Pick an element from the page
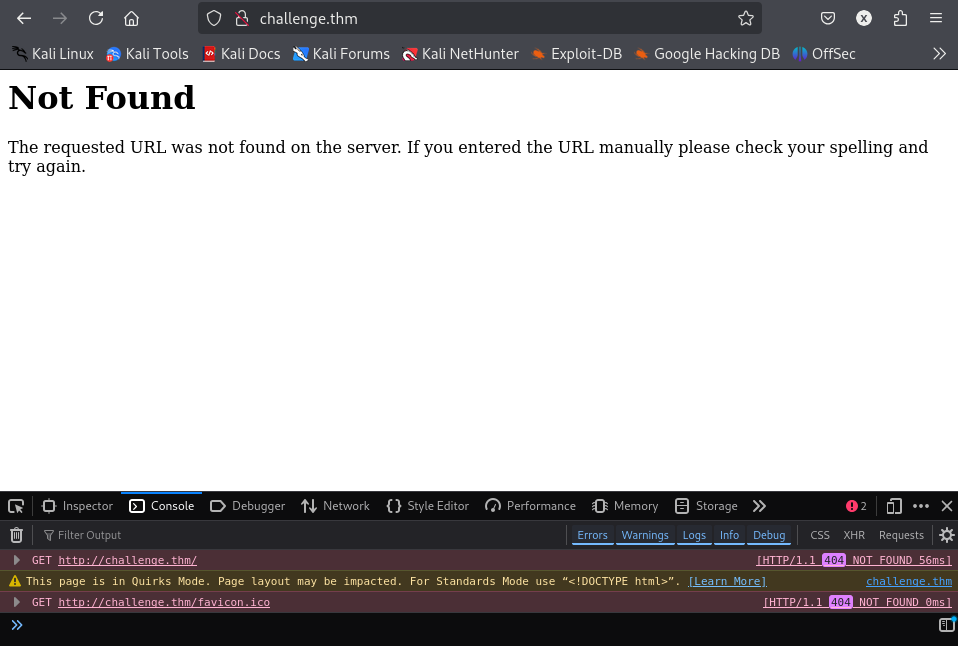 [16, 506]
